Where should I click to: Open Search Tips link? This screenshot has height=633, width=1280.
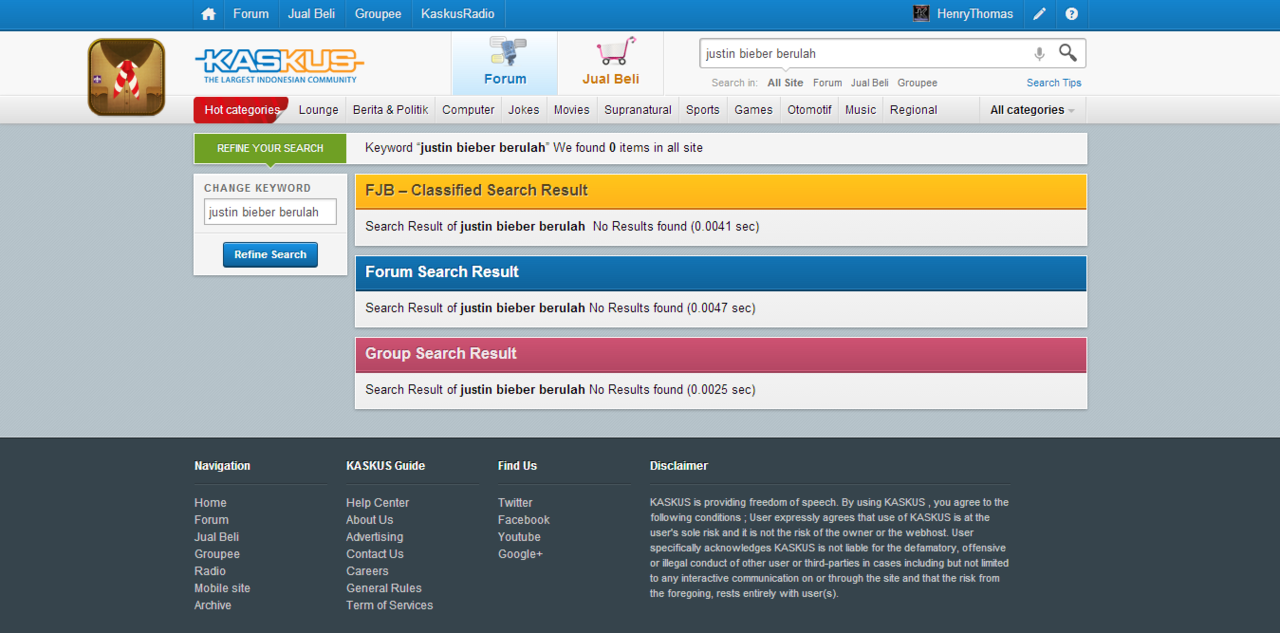pos(1054,83)
